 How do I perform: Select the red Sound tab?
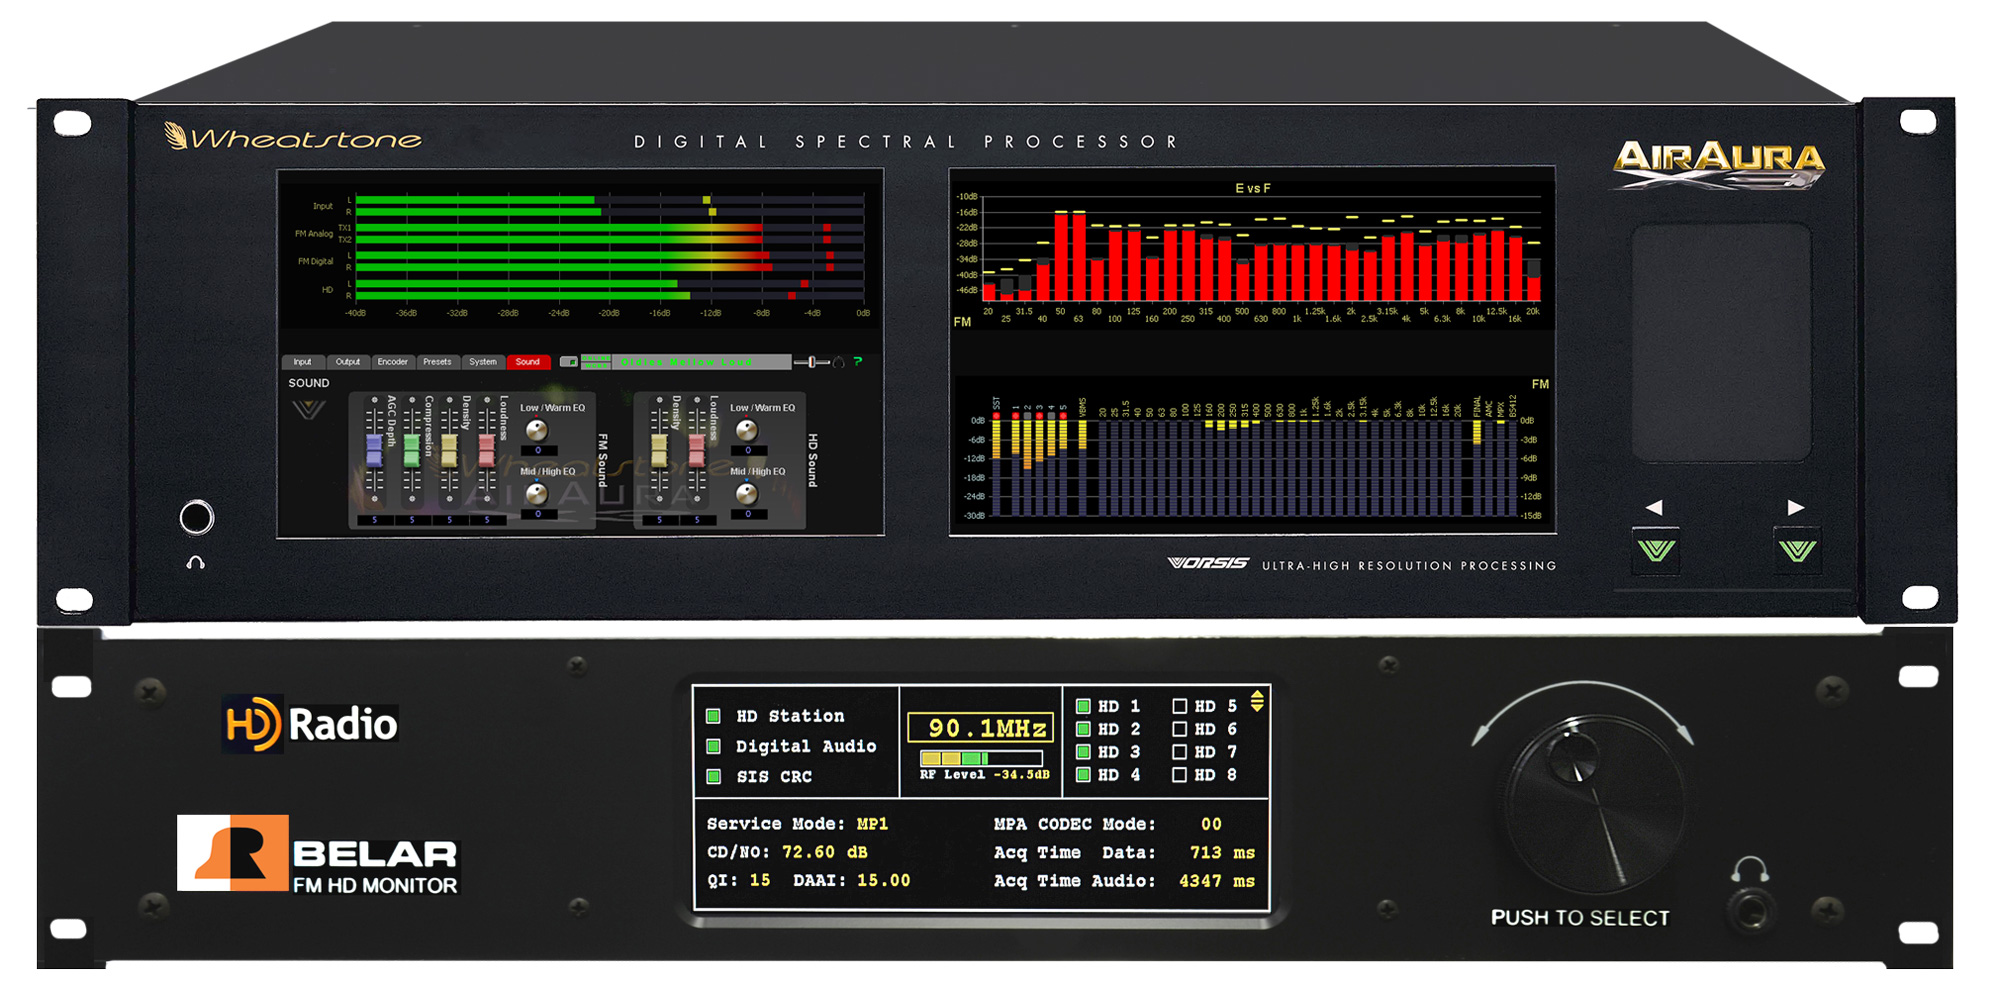pos(528,362)
